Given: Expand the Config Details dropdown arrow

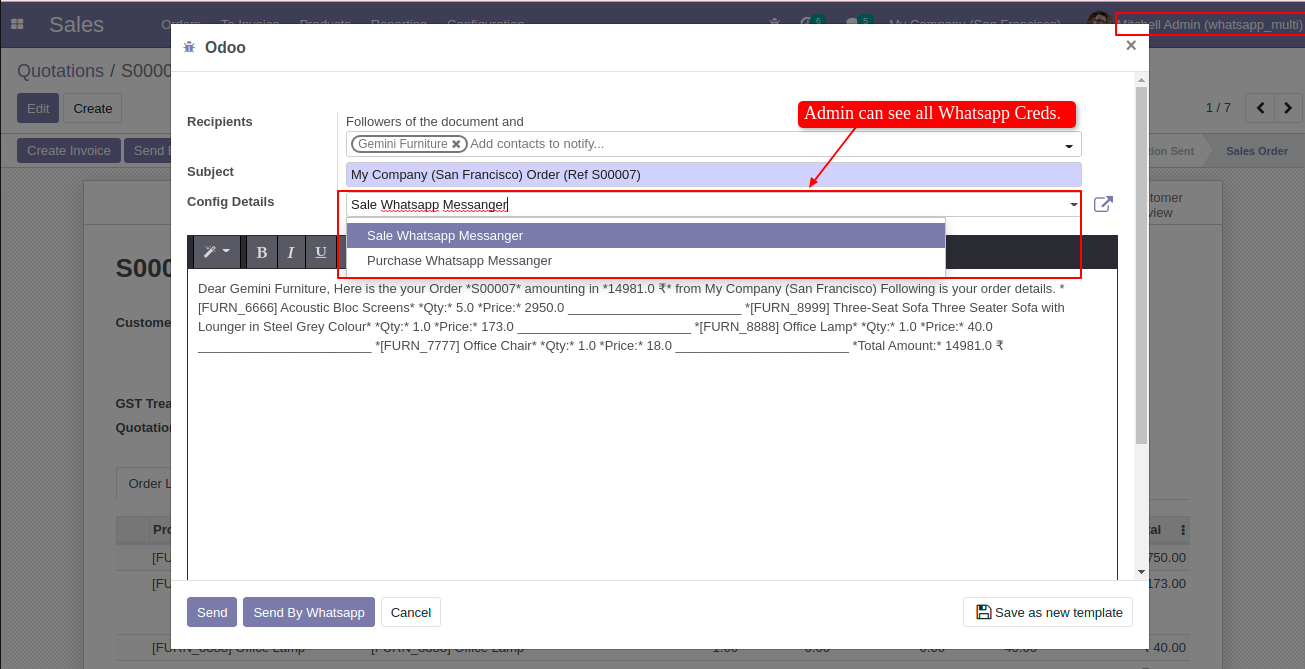Looking at the screenshot, I should [x=1074, y=205].
